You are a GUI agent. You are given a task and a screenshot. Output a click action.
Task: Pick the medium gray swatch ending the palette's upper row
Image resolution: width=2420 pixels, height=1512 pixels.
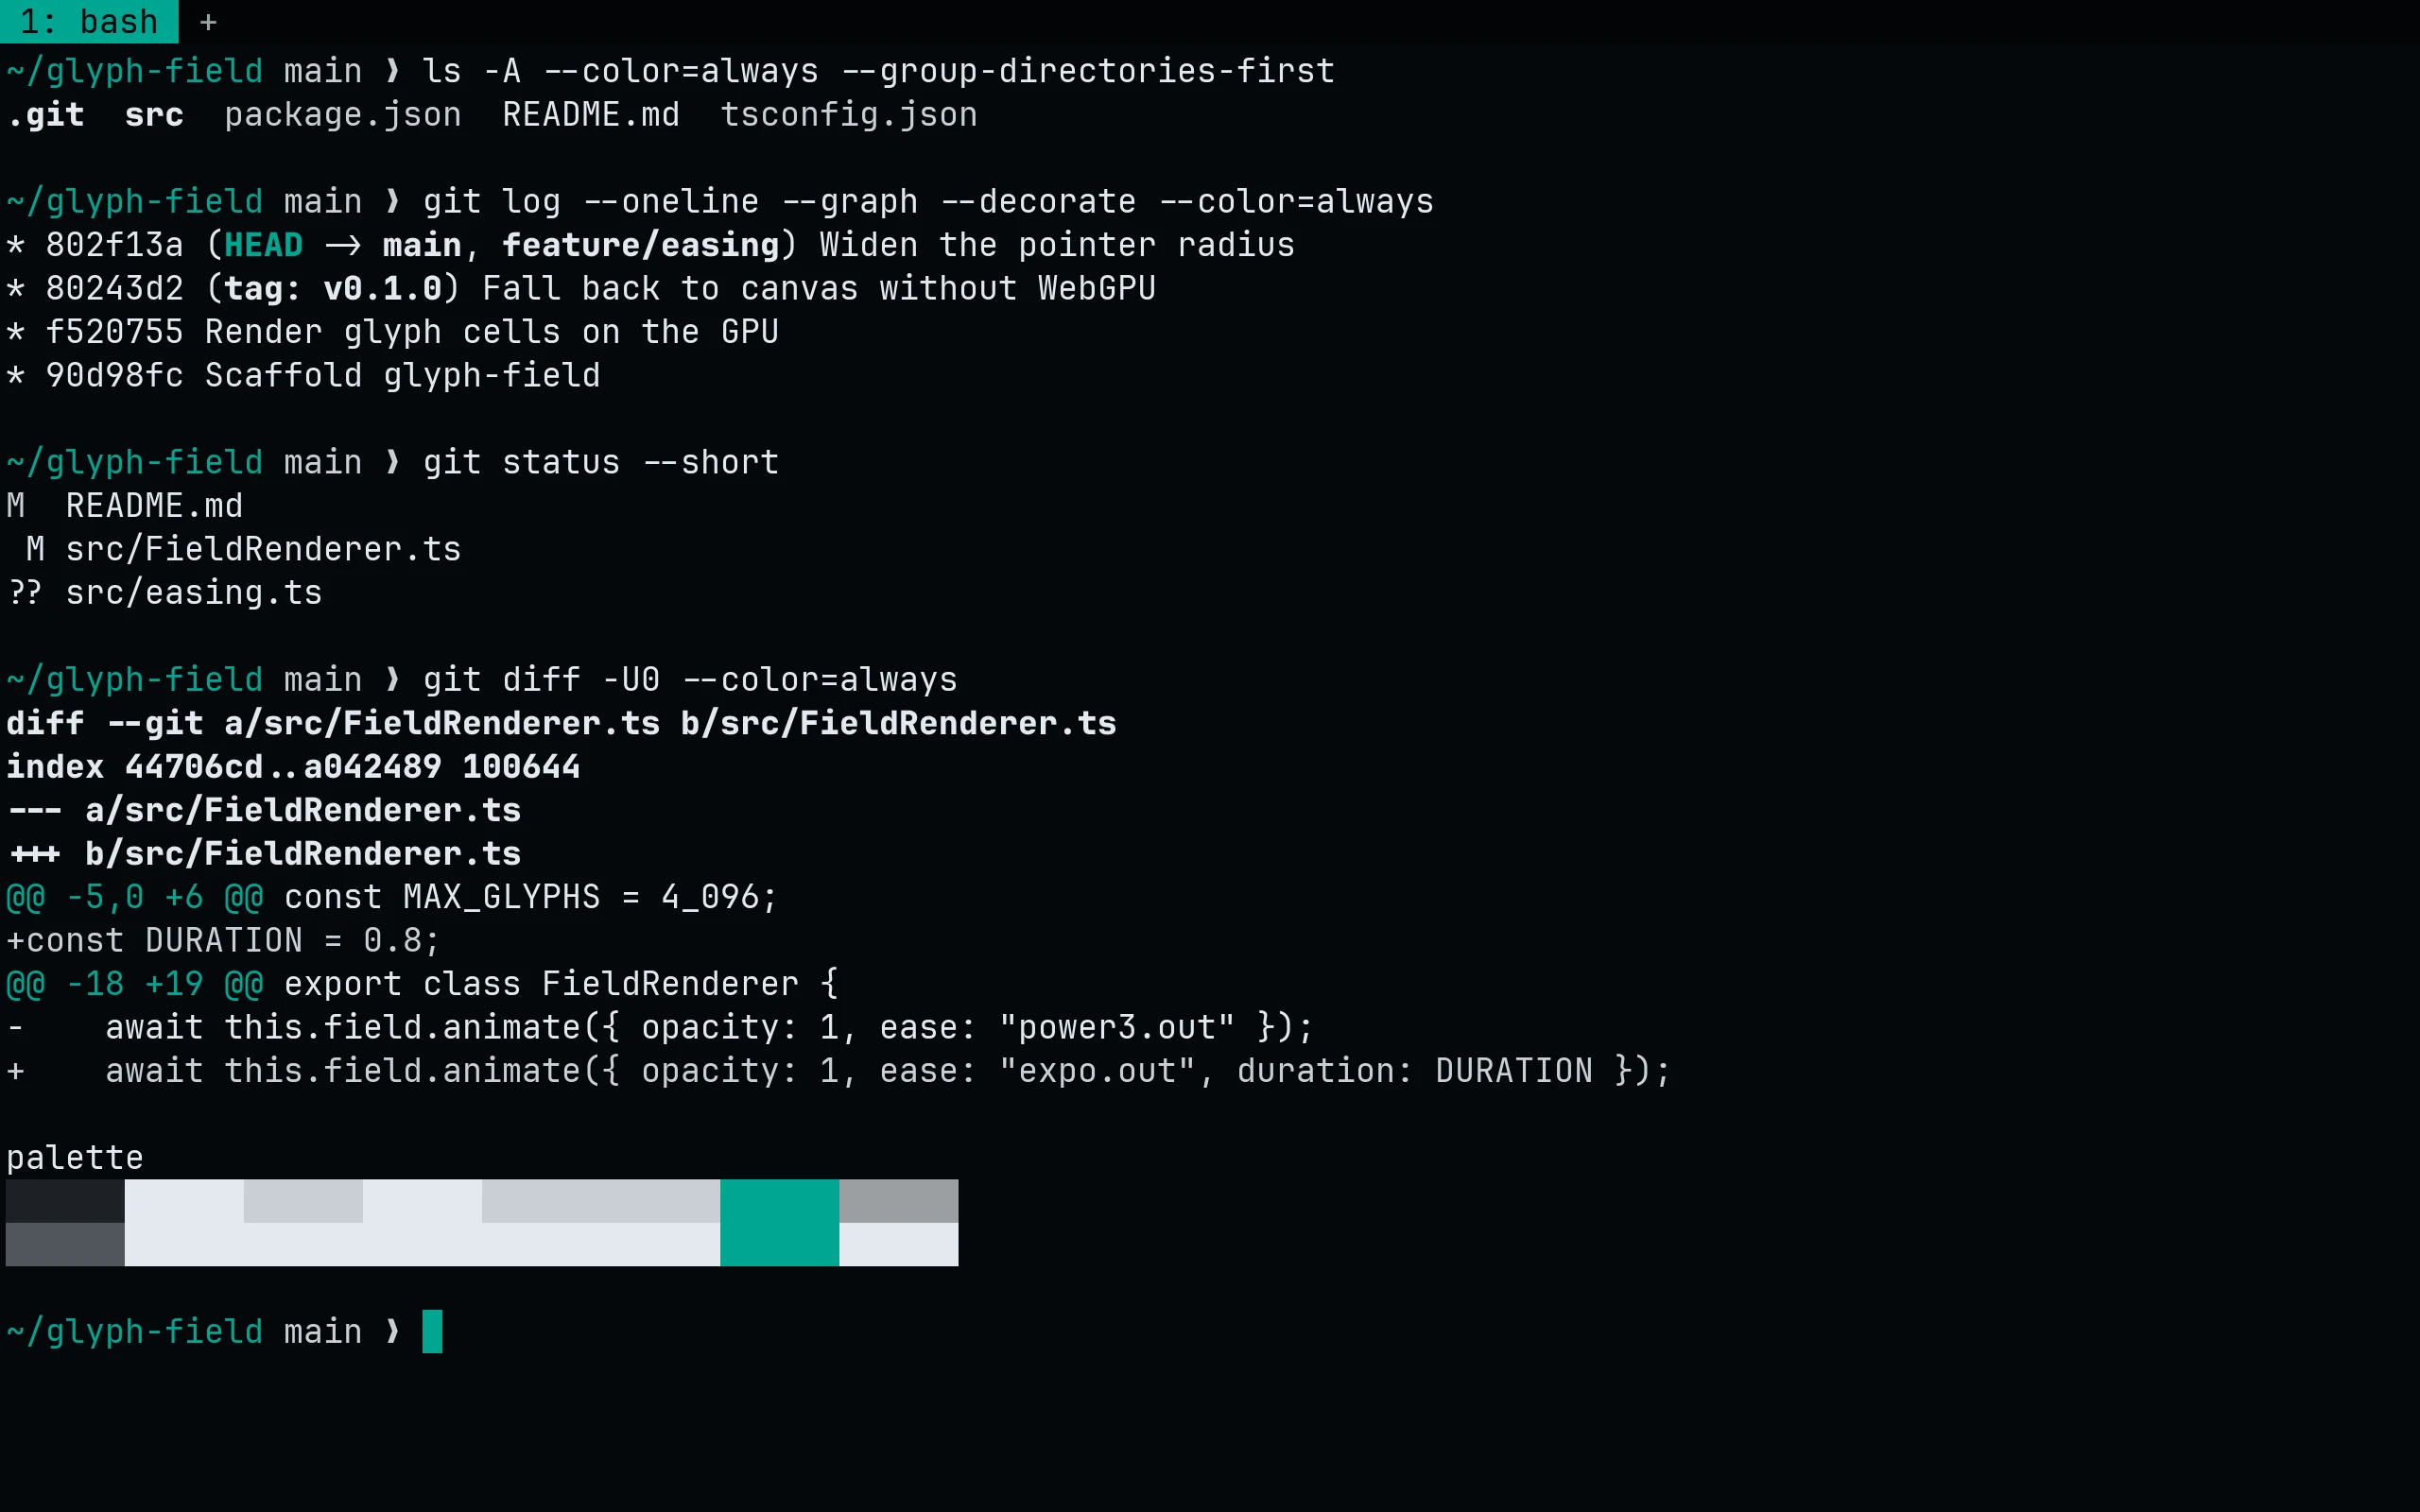click(x=898, y=1200)
